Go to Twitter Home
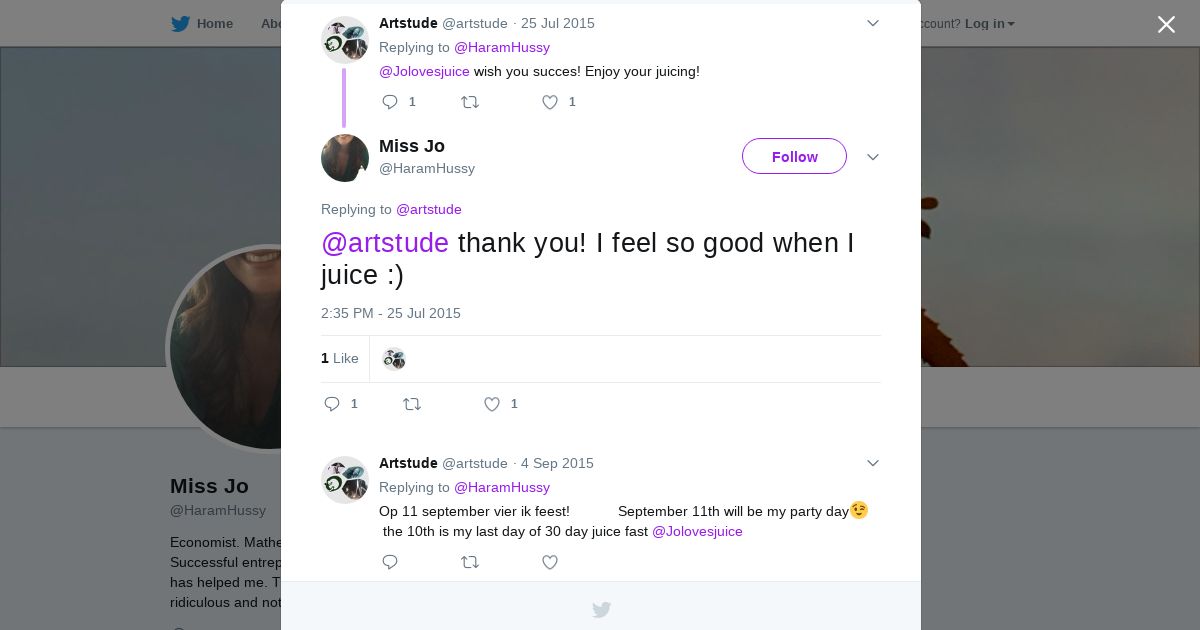The height and width of the screenshot is (630, 1200). 202,23
